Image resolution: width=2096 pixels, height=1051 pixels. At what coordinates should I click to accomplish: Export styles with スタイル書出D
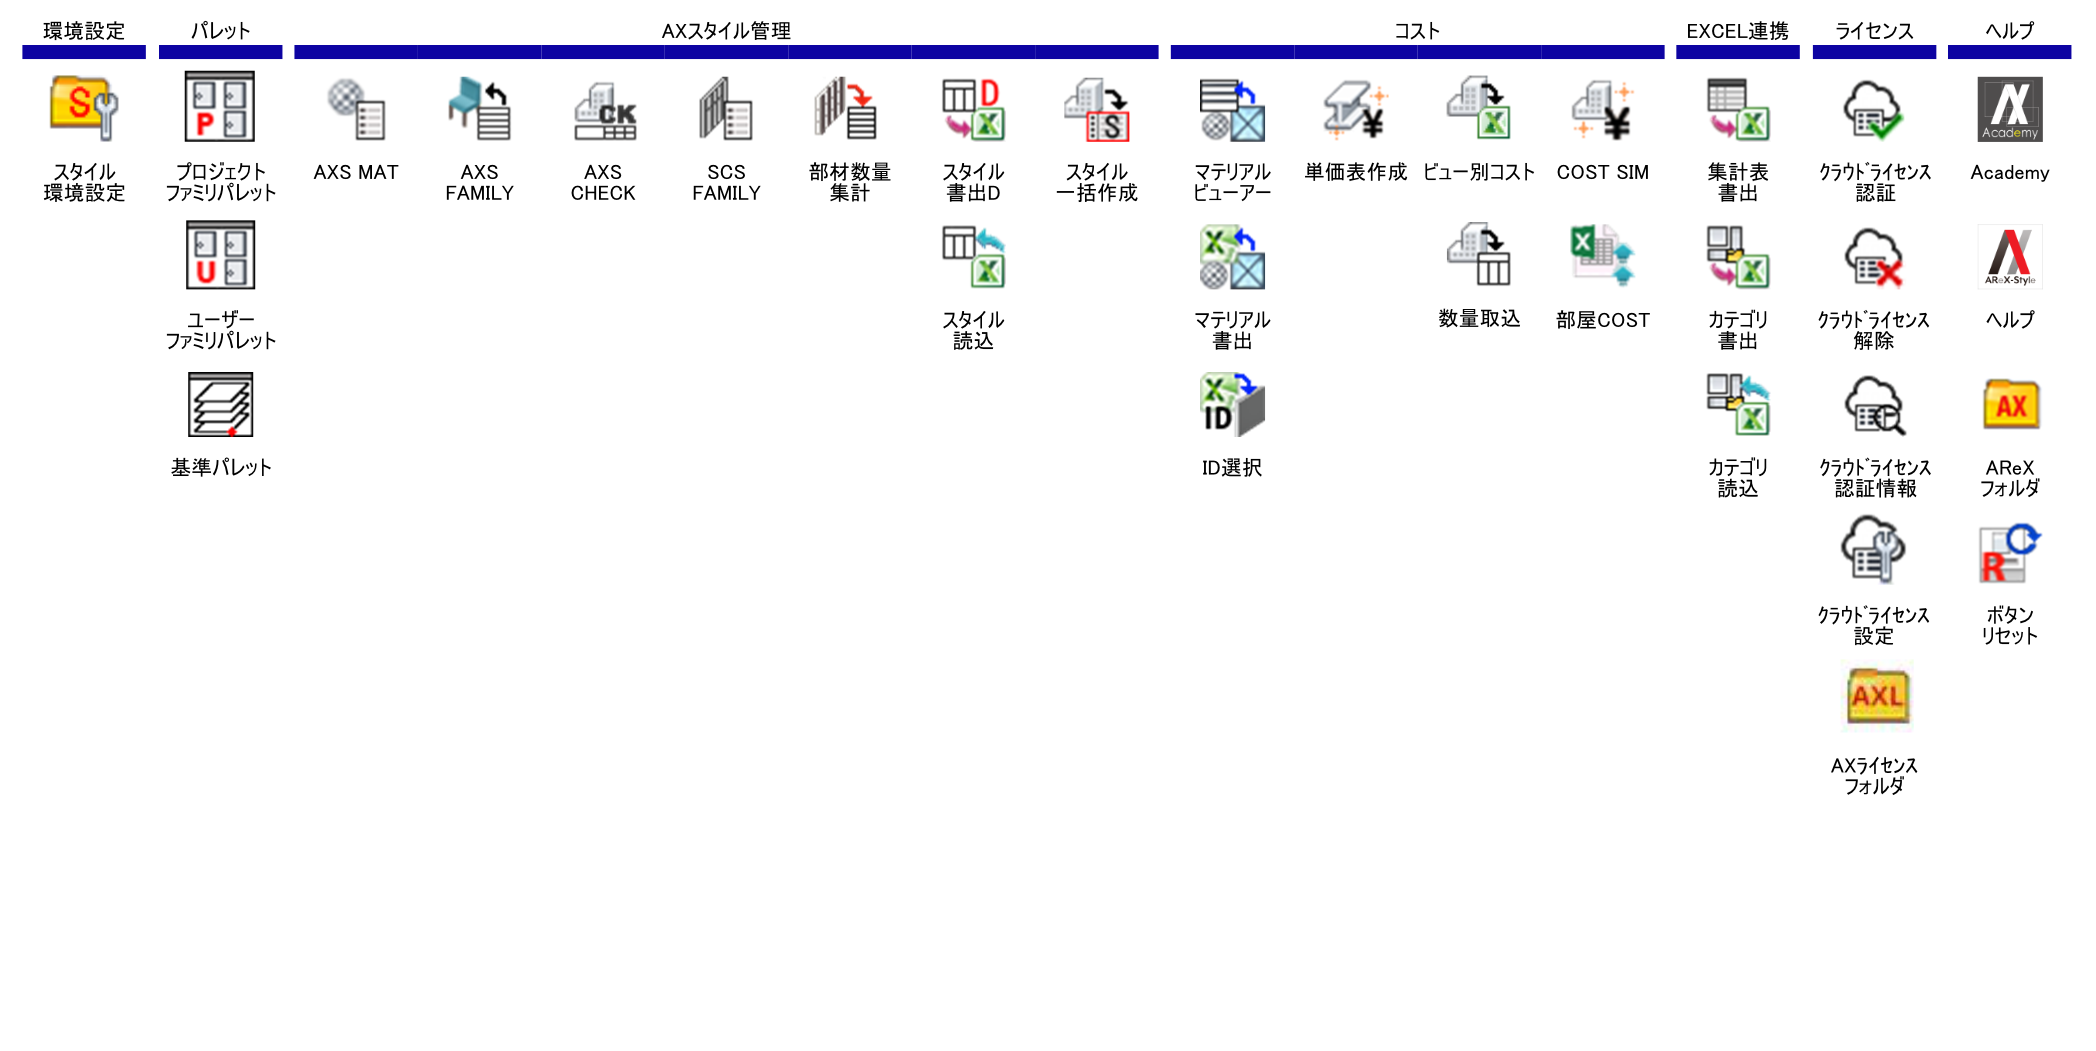(973, 109)
